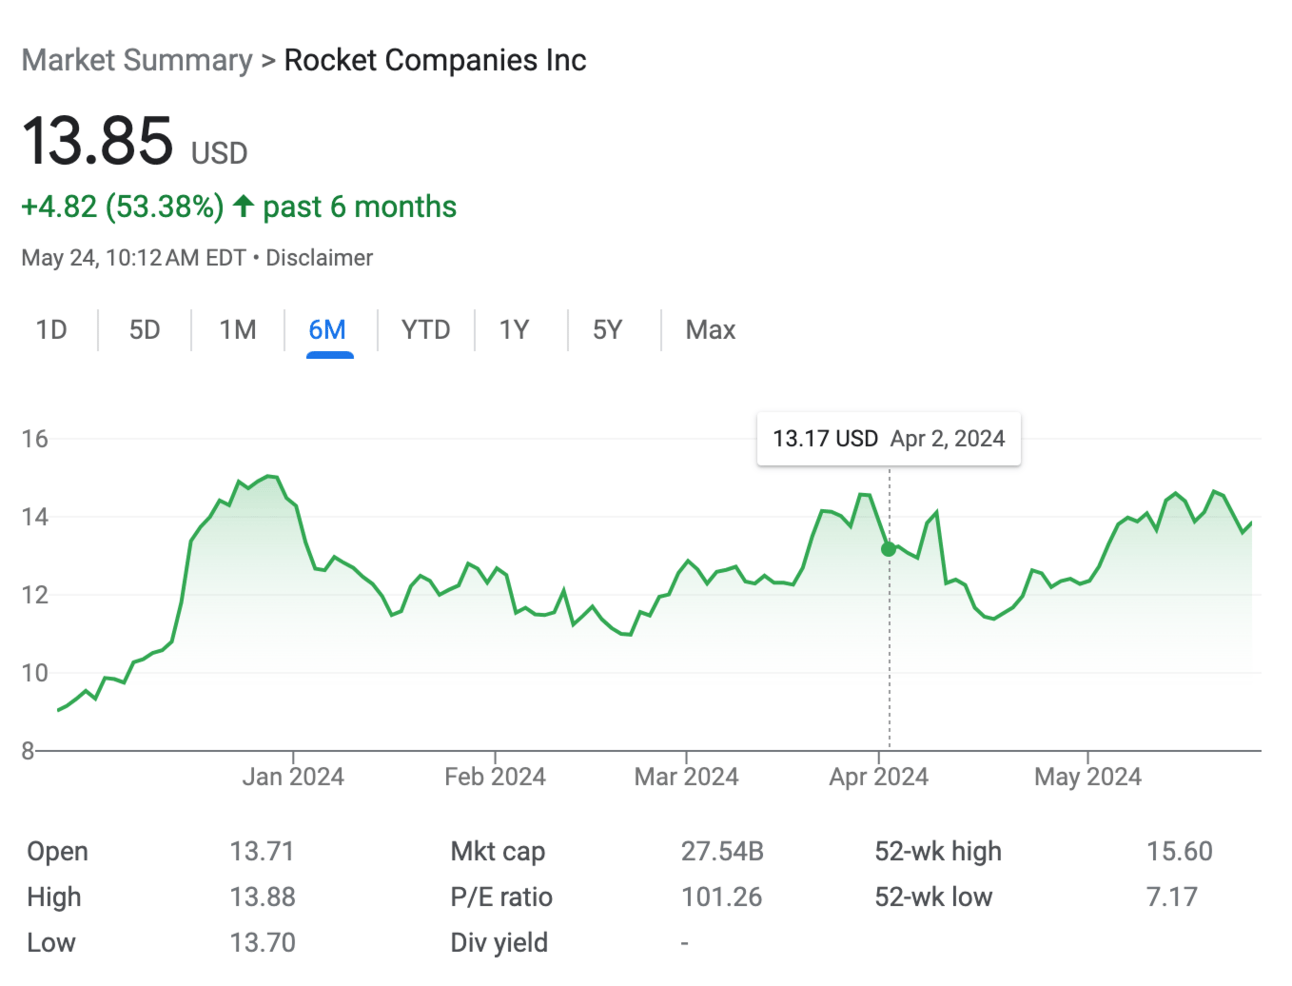Click the High label in stats table

[54, 897]
